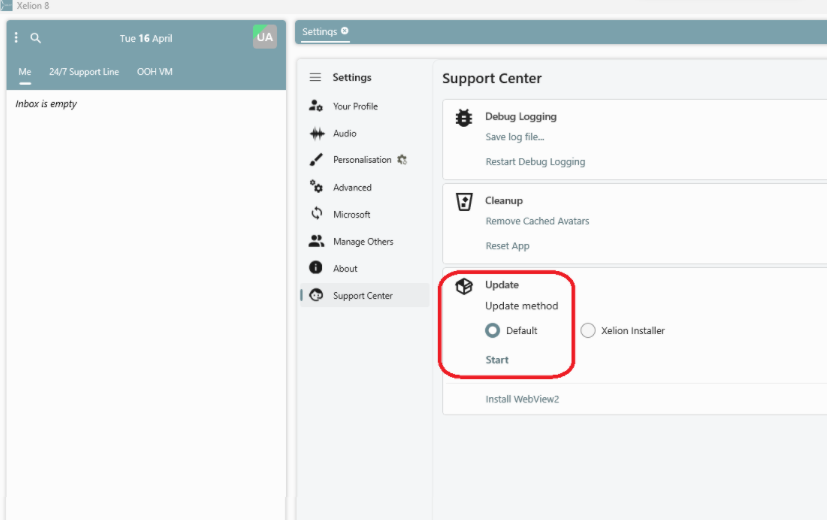The height and width of the screenshot is (520, 827).
Task: Click the Personalisation brush icon
Action: click(316, 160)
